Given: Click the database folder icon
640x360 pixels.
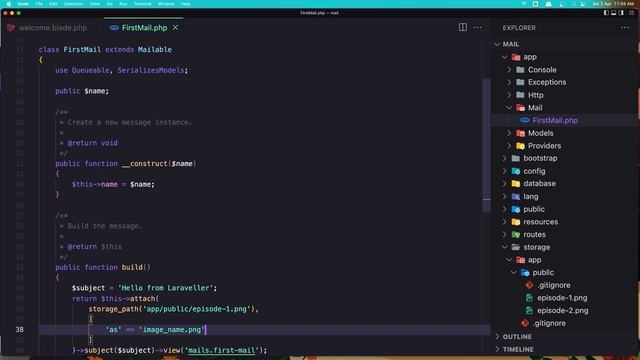Looking at the screenshot, I should click(516, 184).
